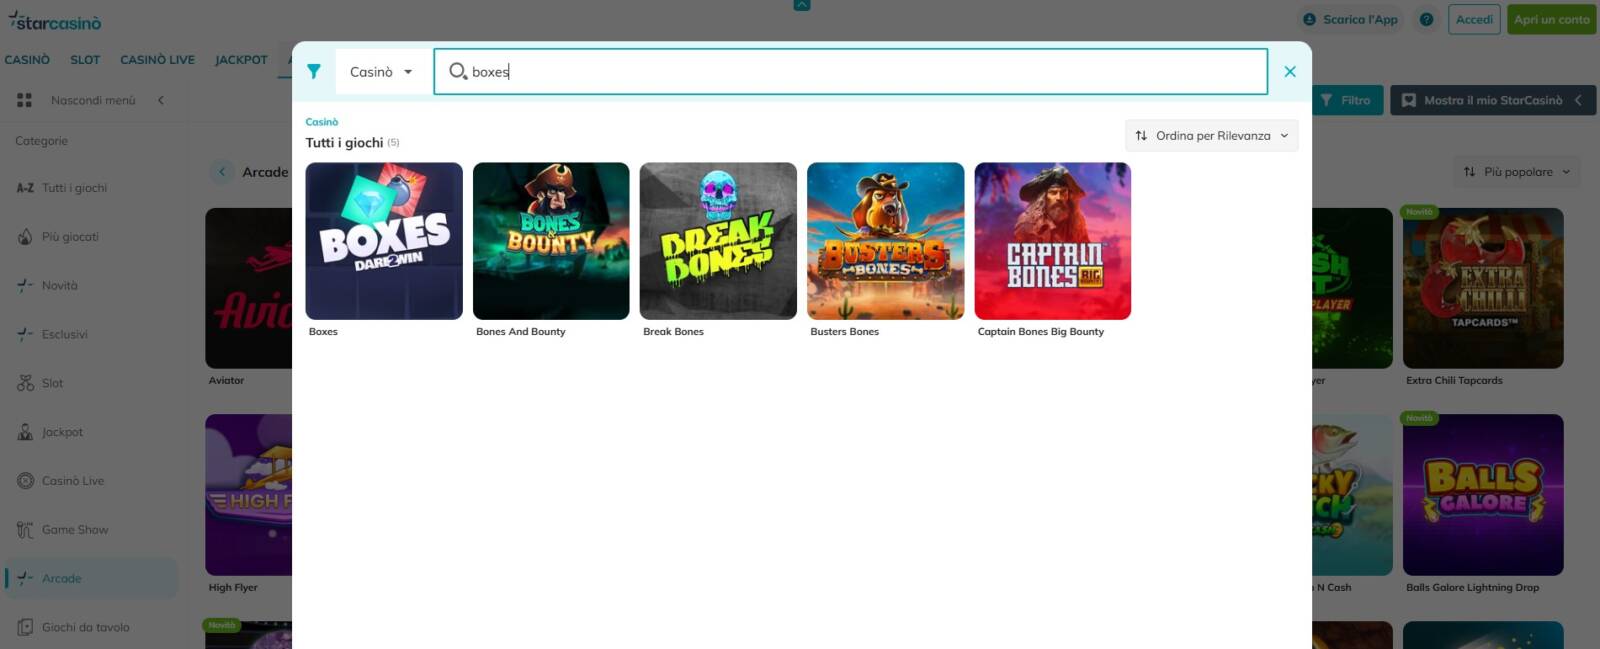Collapse the sidebar with Nascondi menù

(90, 100)
